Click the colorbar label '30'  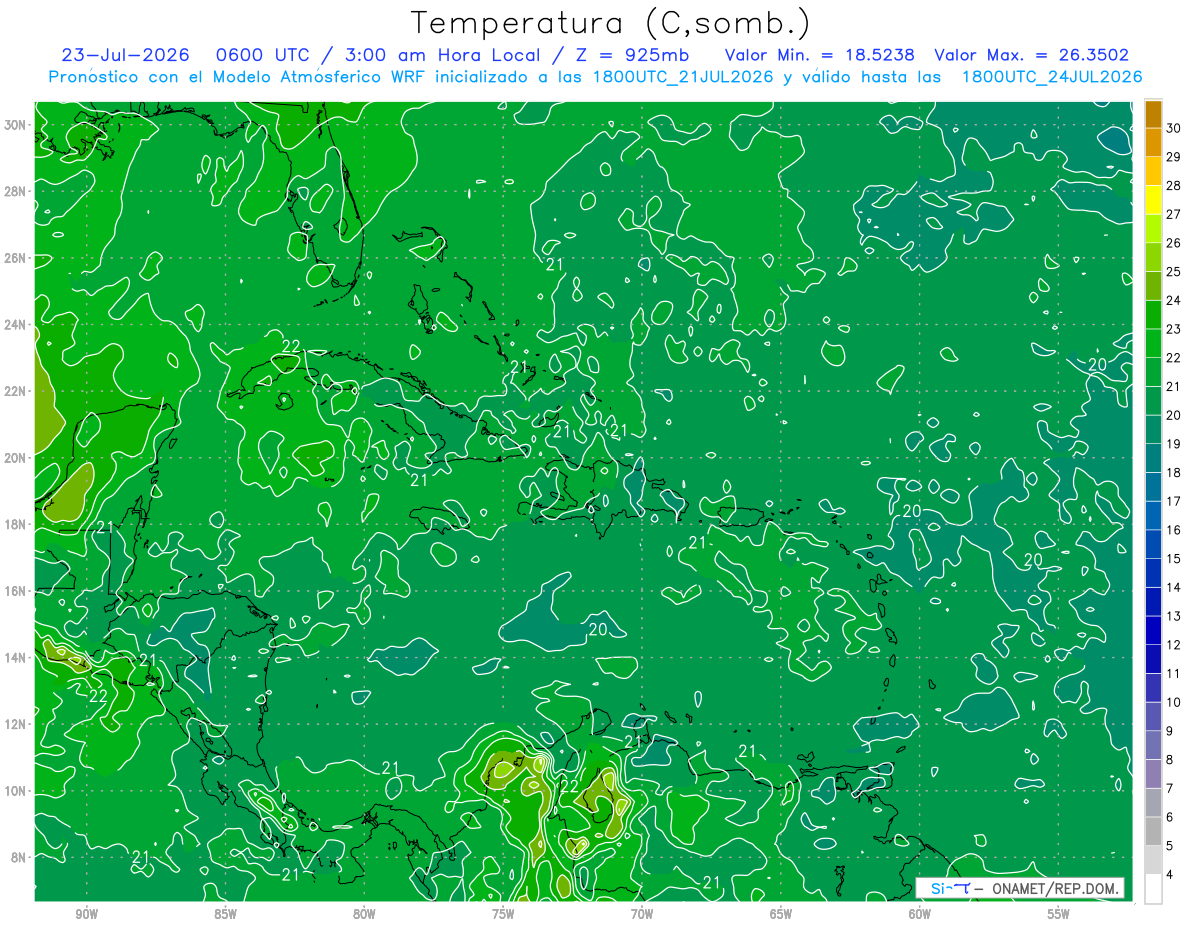pyautogui.click(x=1173, y=128)
